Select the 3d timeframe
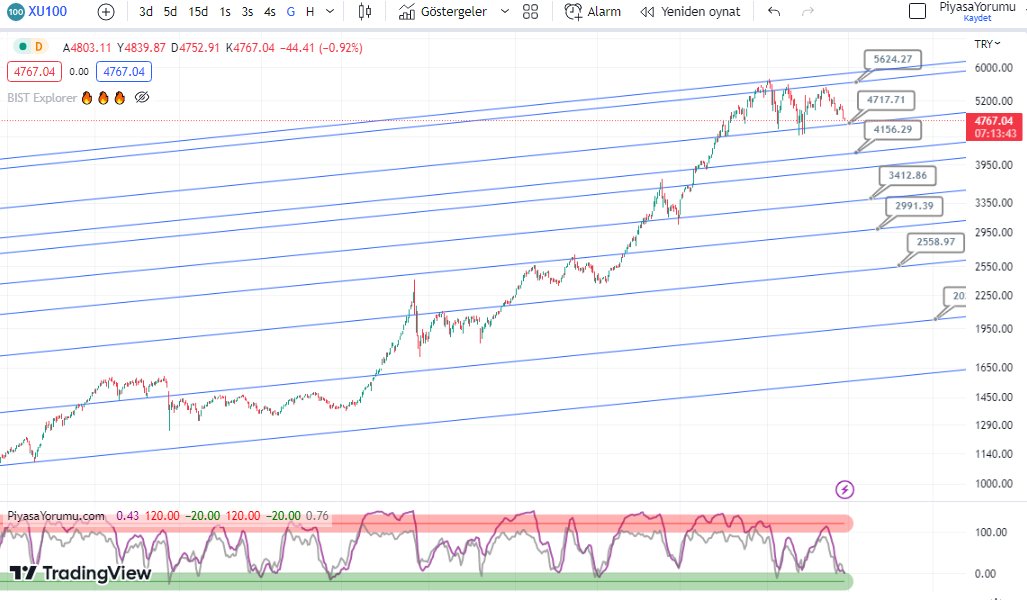This screenshot has height=600, width=1027. point(146,12)
